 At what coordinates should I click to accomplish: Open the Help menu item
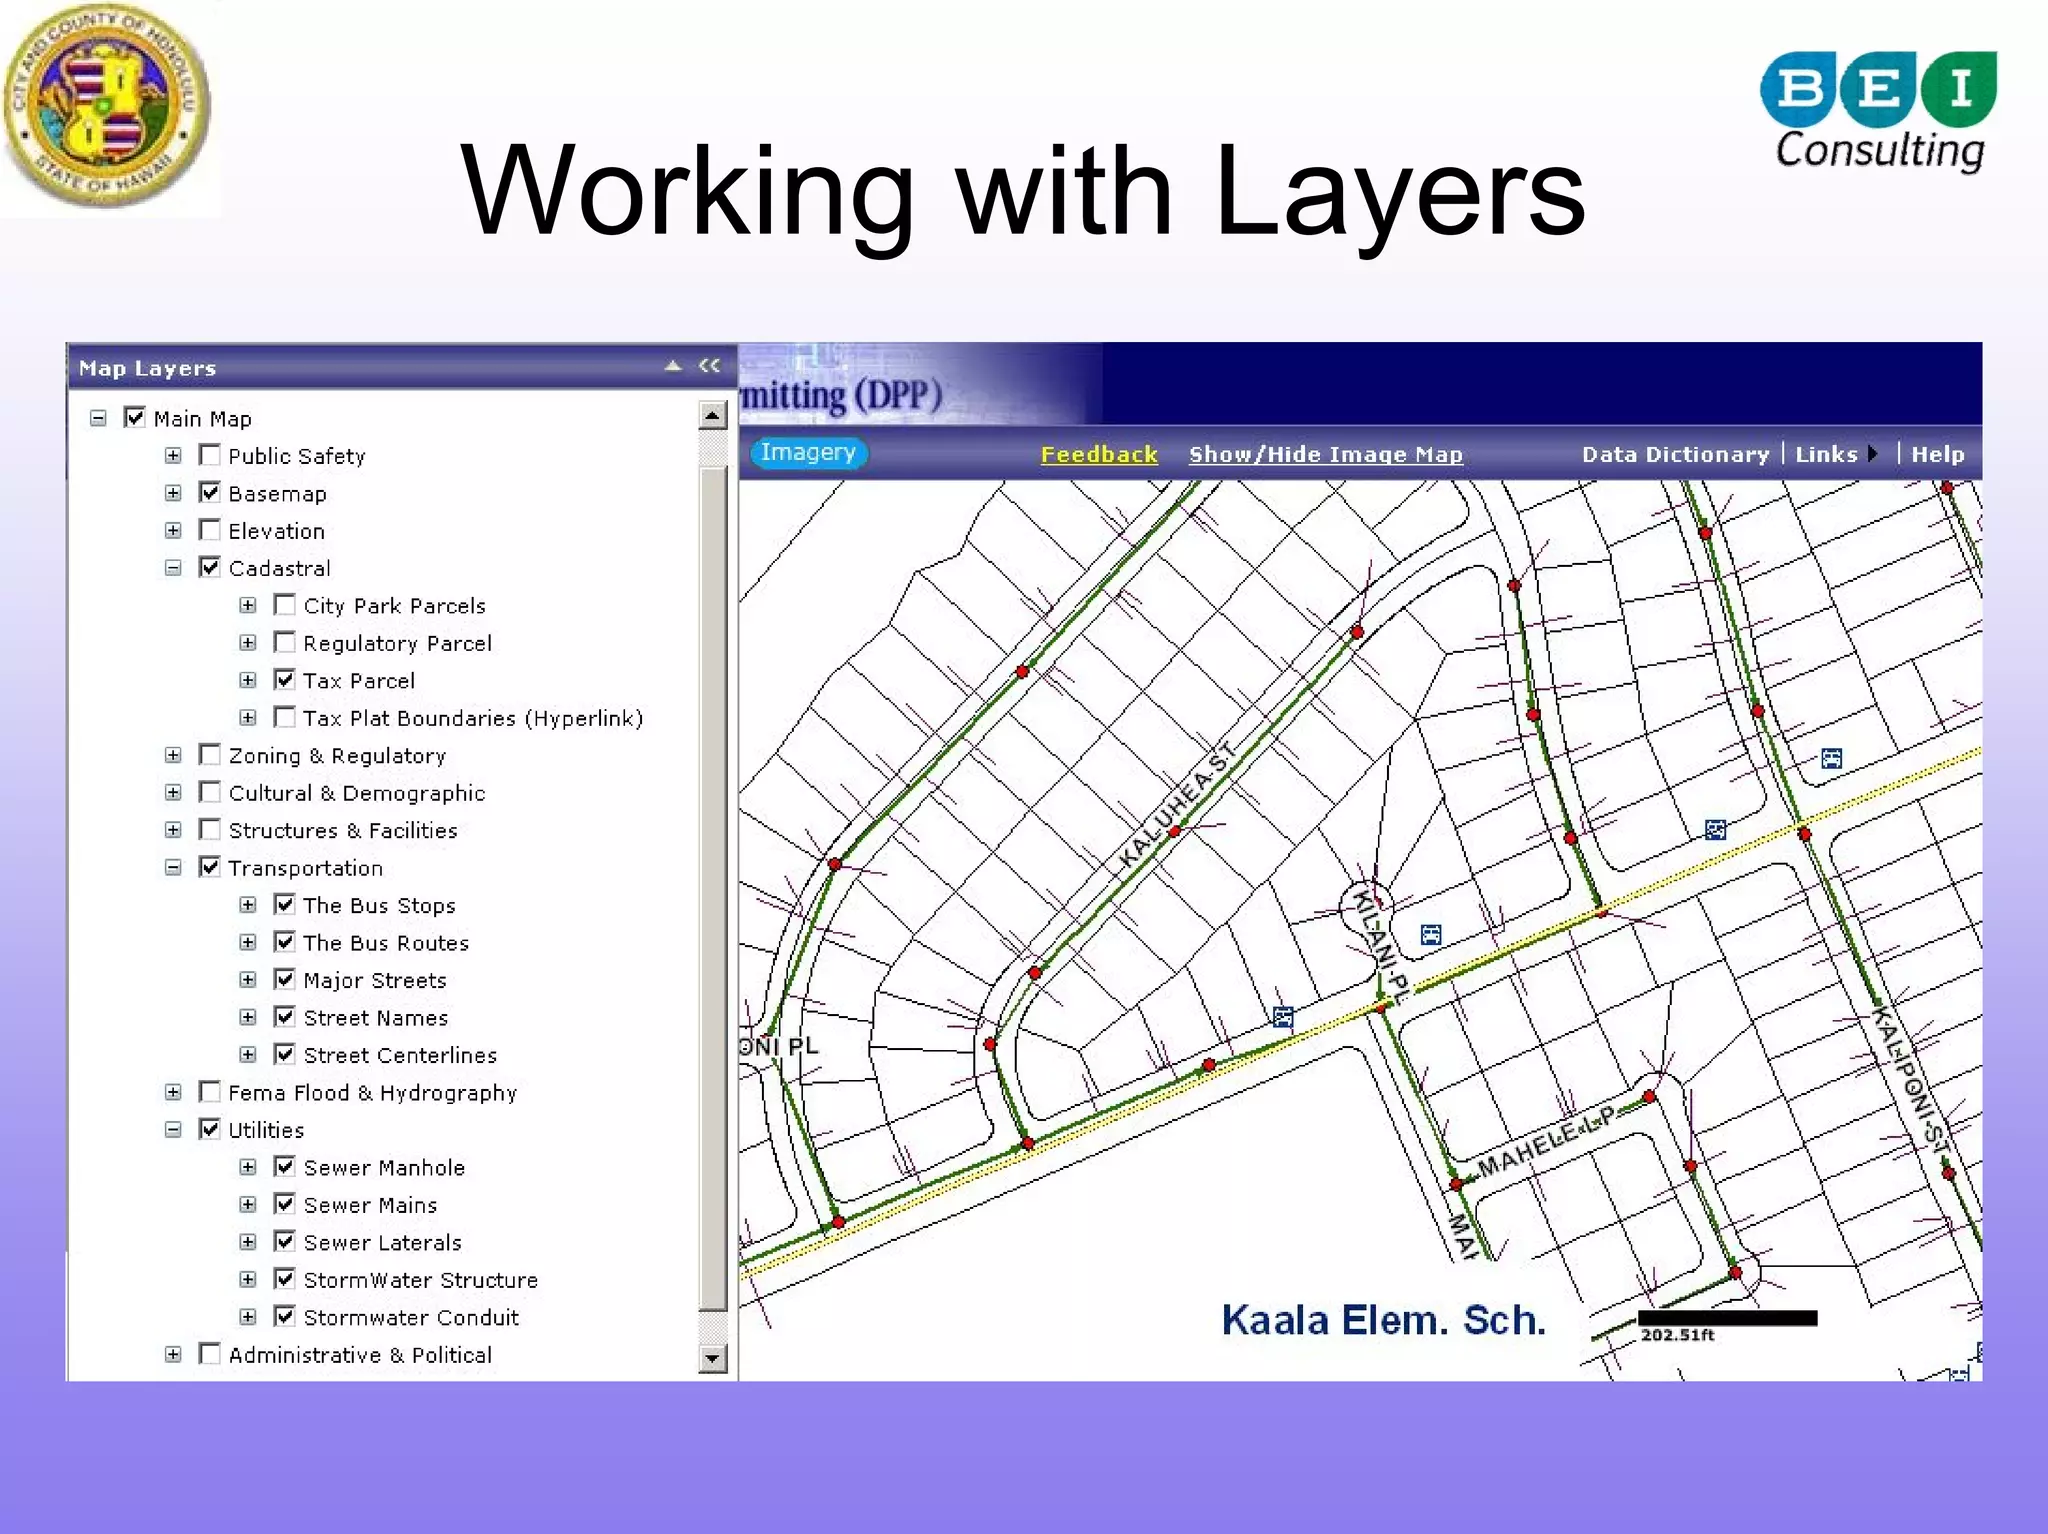click(x=1937, y=454)
